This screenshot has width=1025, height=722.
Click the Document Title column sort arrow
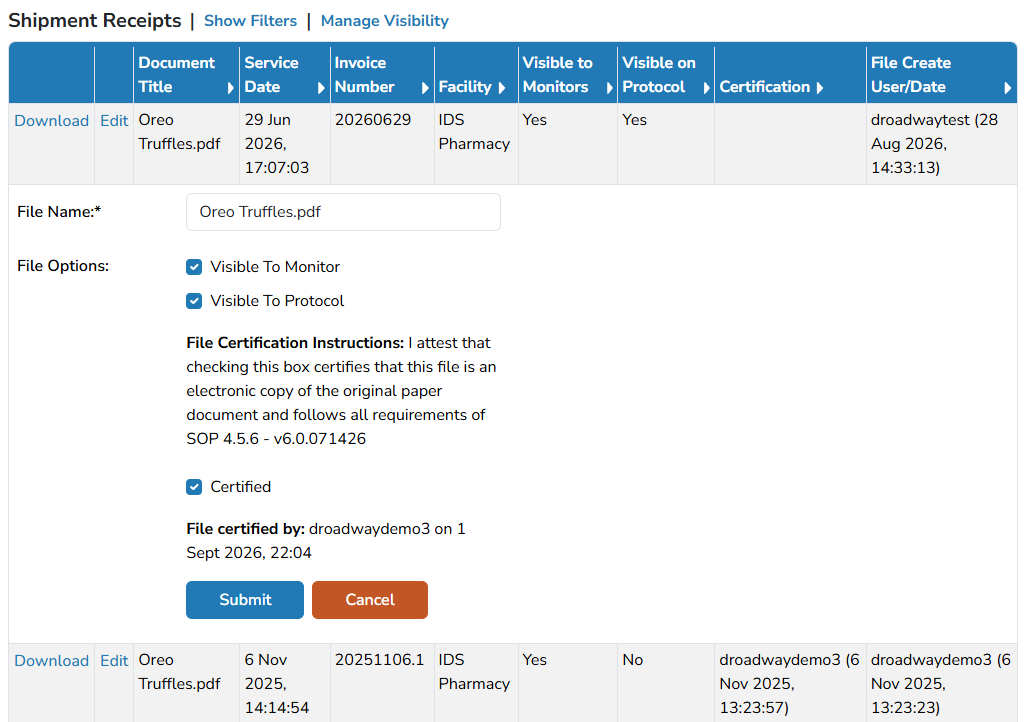(x=230, y=88)
